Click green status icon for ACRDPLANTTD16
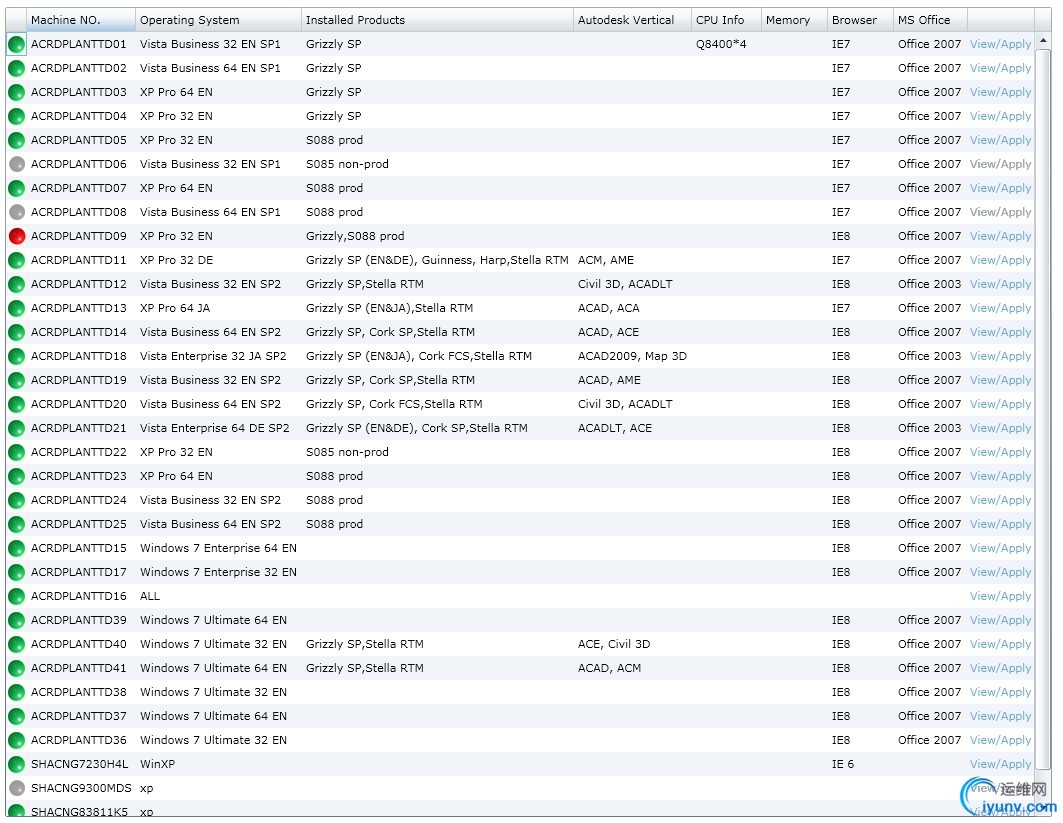Viewport: 1063px width, 823px height. tap(16, 597)
